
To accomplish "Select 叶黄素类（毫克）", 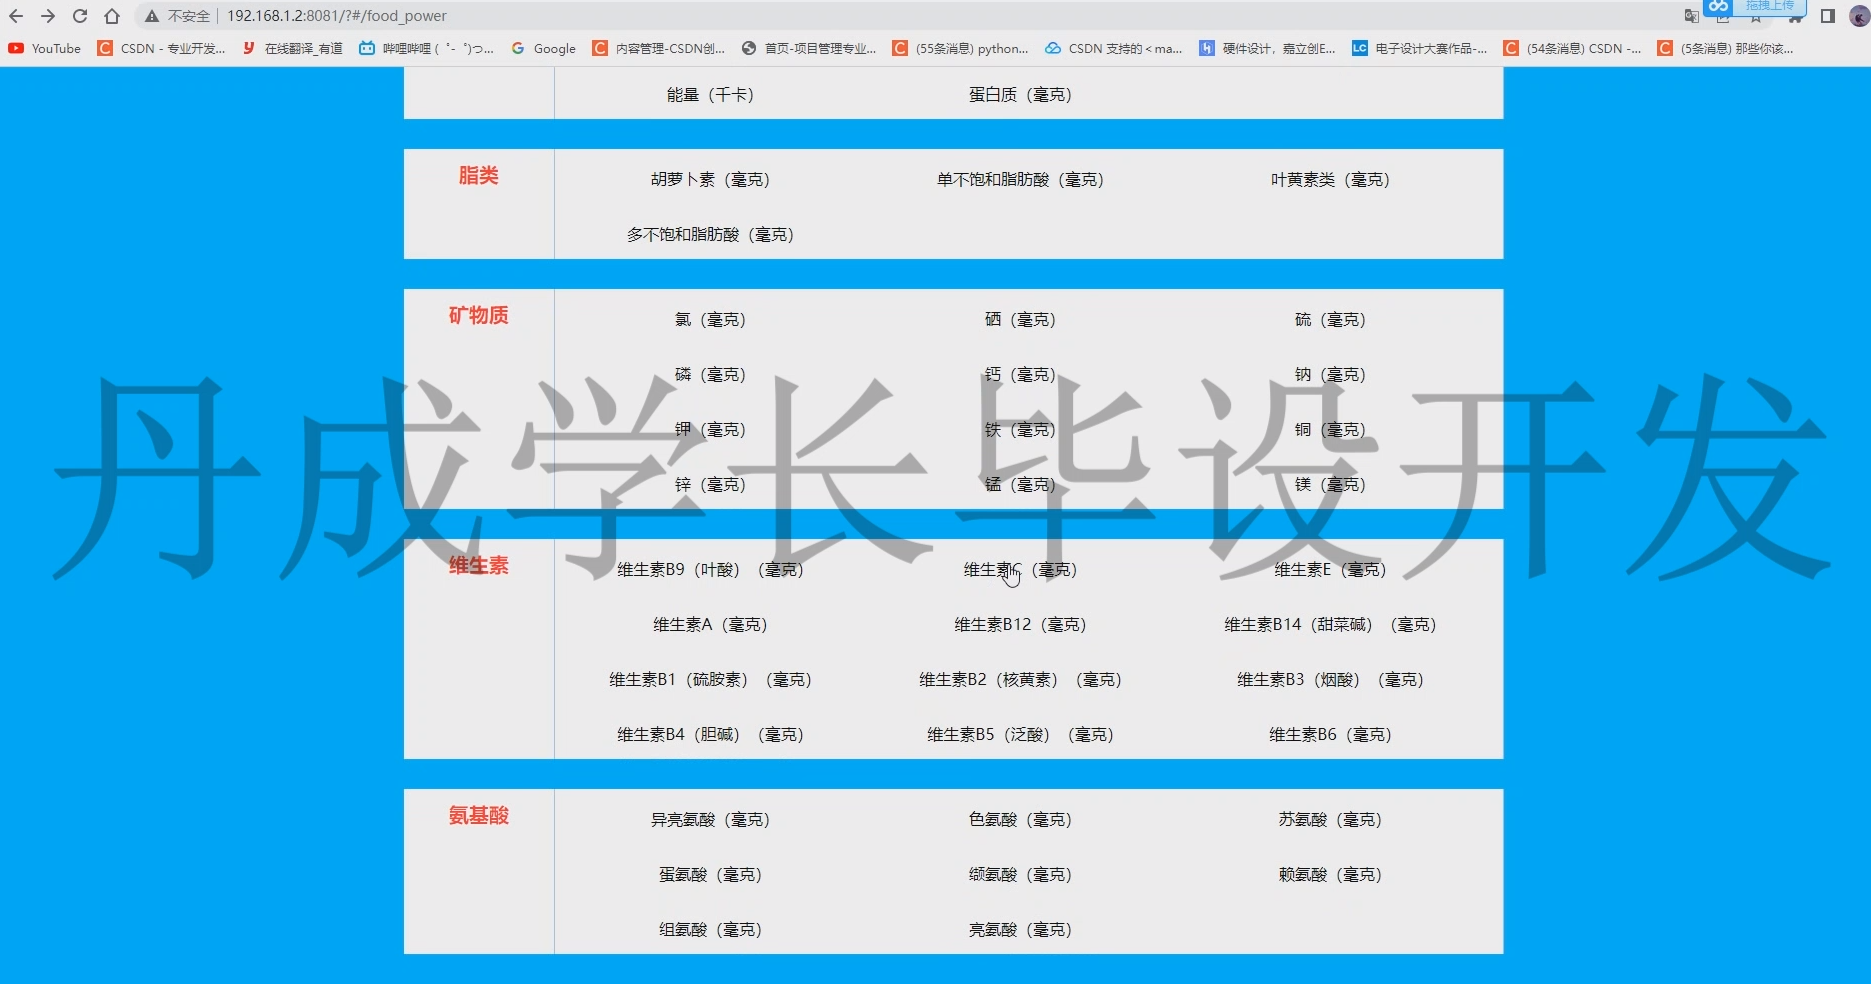I will pos(1330,180).
